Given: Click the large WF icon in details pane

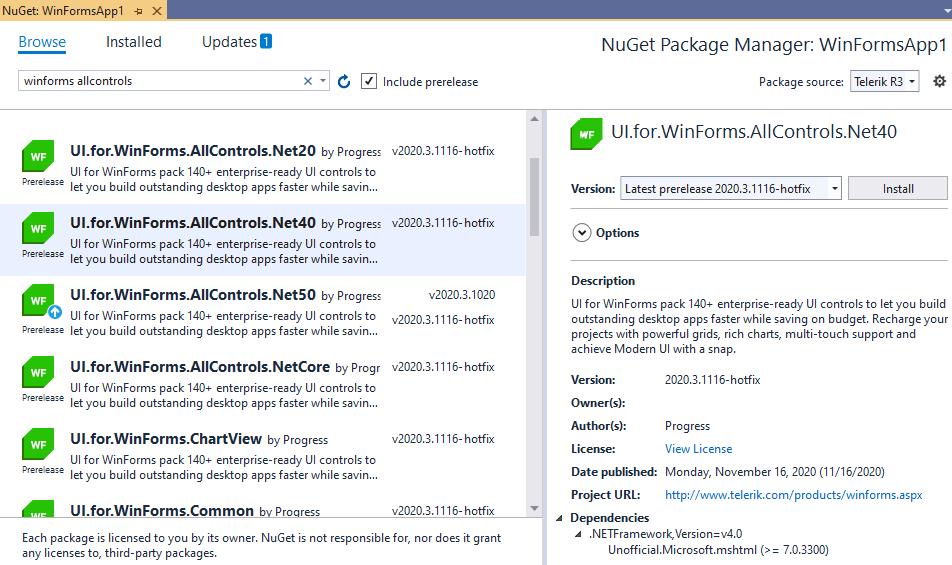Looking at the screenshot, I should [585, 134].
